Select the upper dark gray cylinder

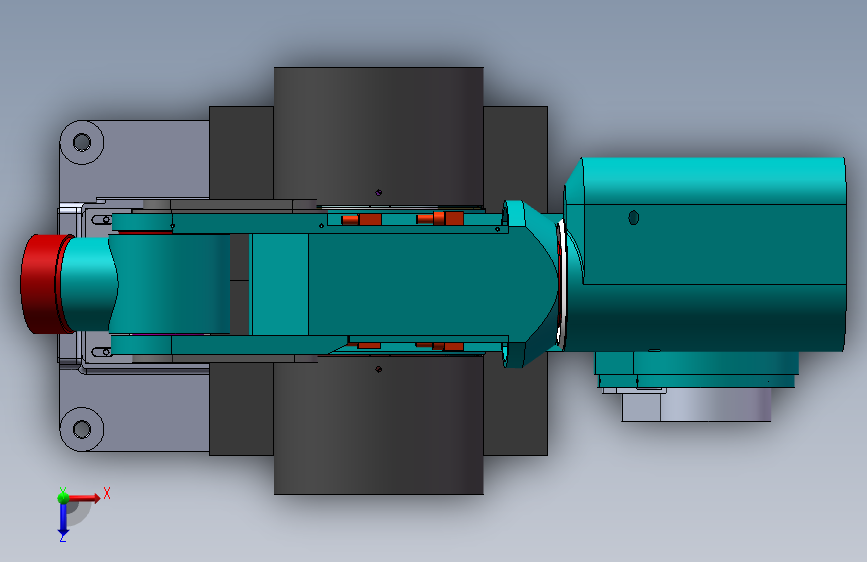(x=378, y=136)
